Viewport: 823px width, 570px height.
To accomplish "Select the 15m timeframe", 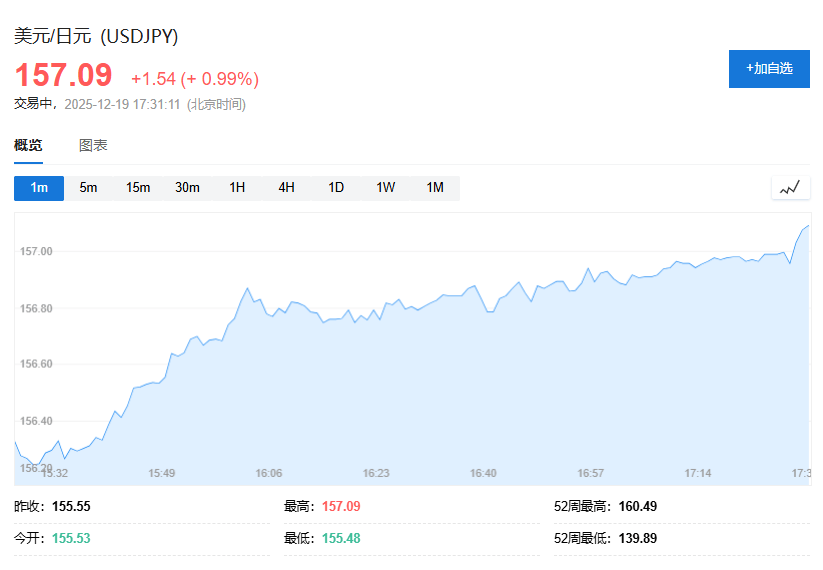I will coord(138,188).
